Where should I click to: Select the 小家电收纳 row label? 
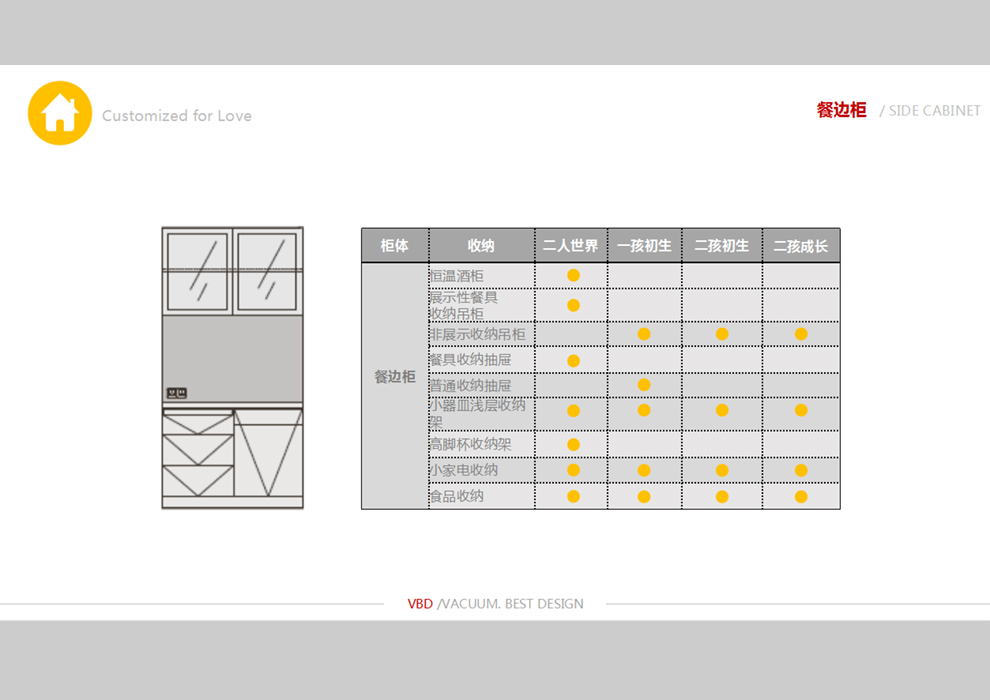click(x=463, y=470)
